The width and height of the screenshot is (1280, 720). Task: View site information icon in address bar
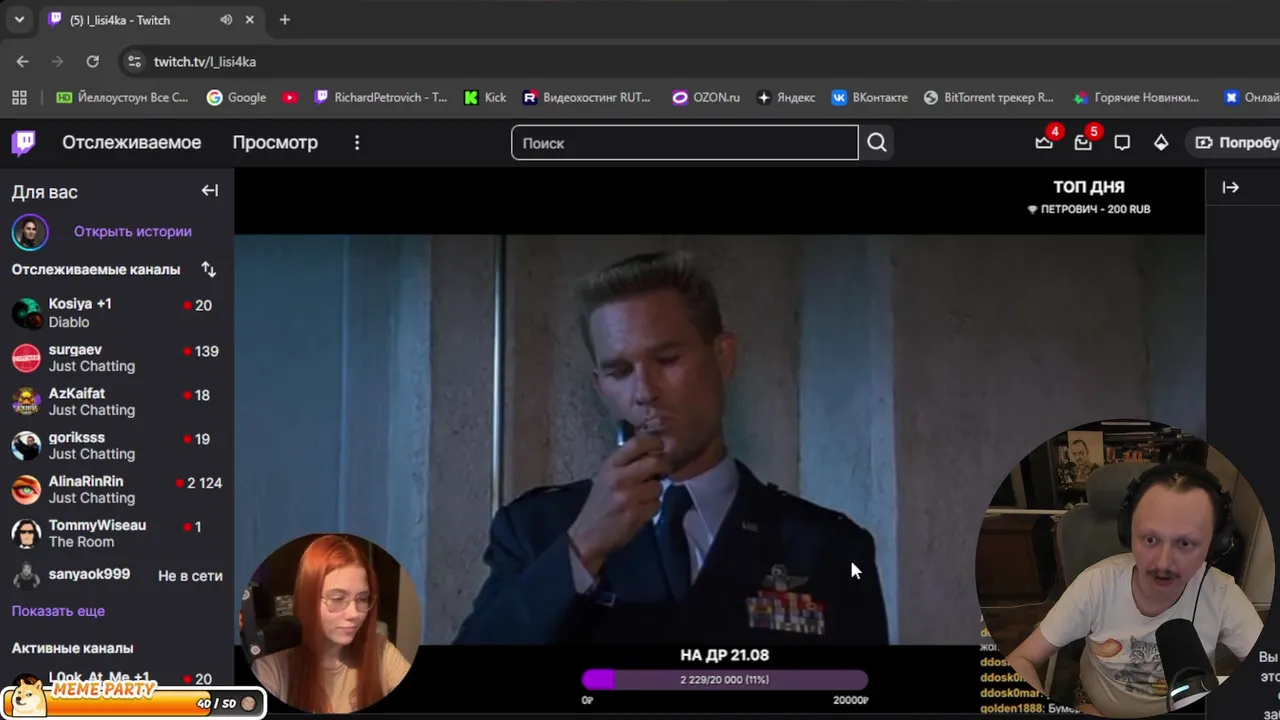pos(135,61)
